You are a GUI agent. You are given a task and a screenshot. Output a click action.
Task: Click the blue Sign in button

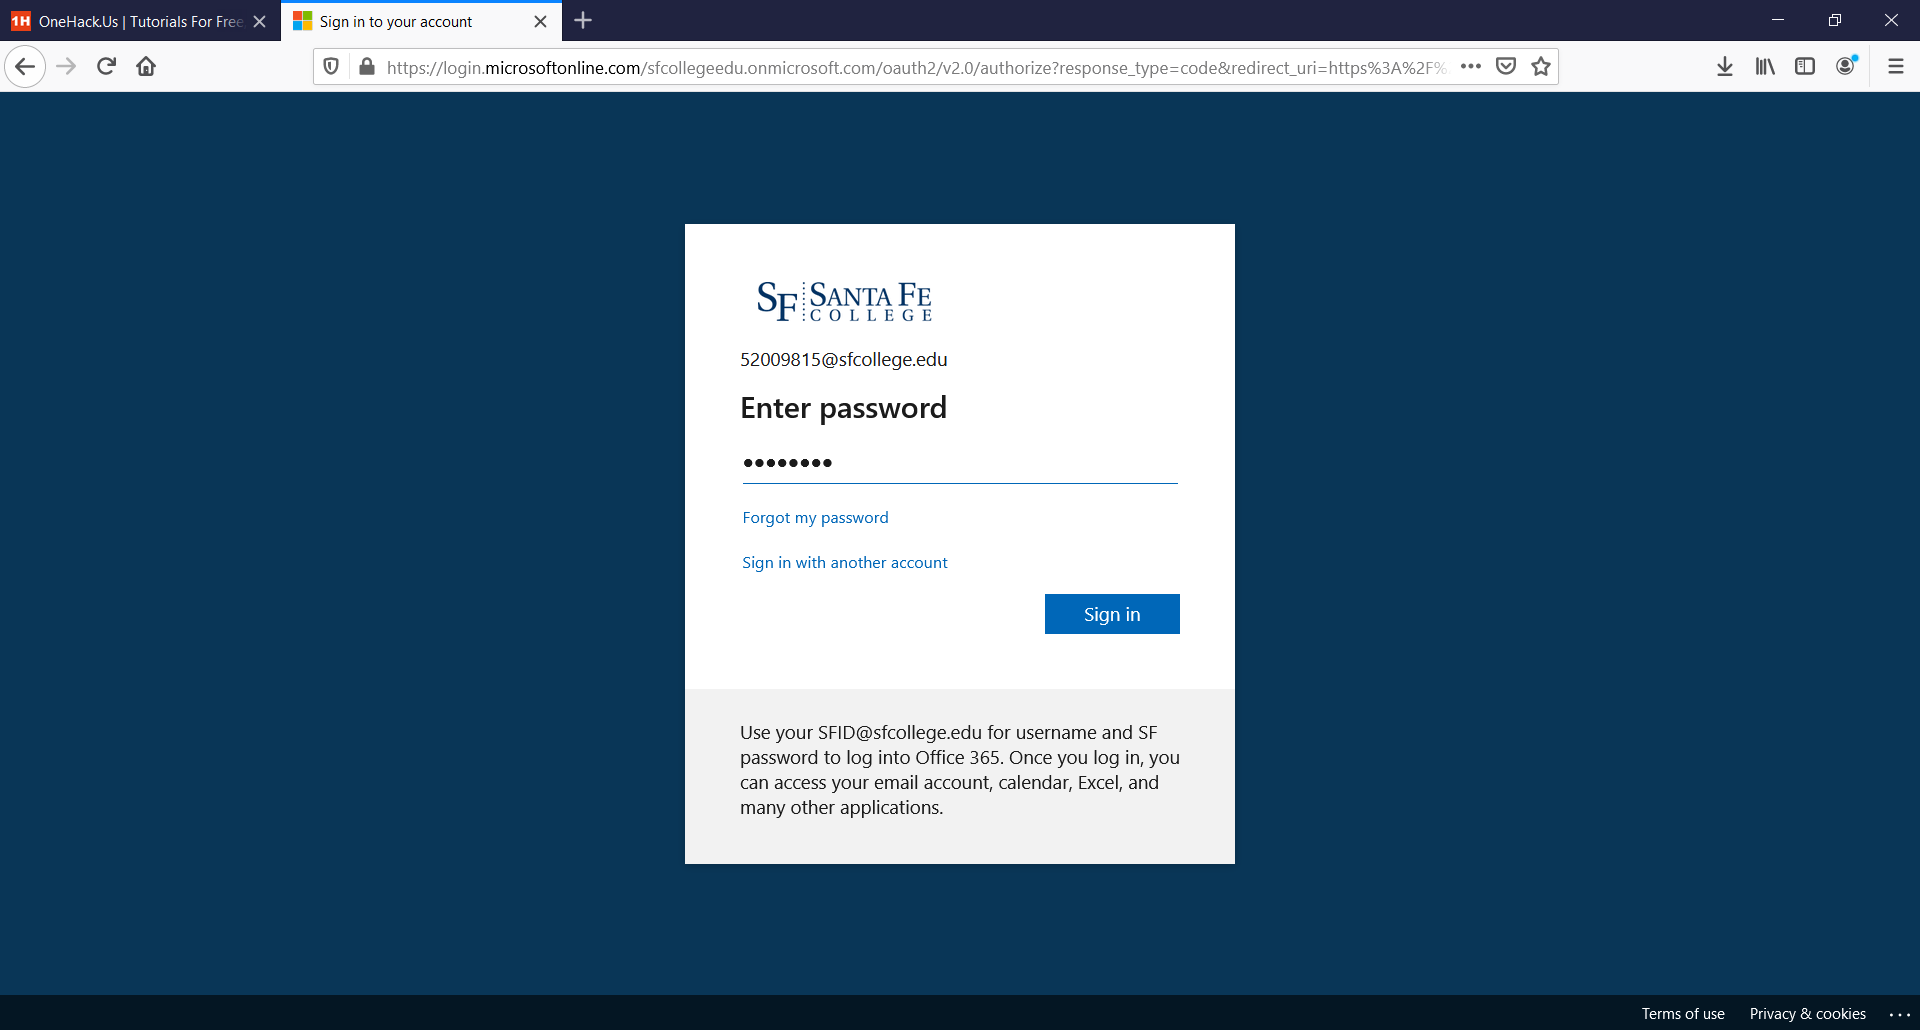click(1112, 614)
